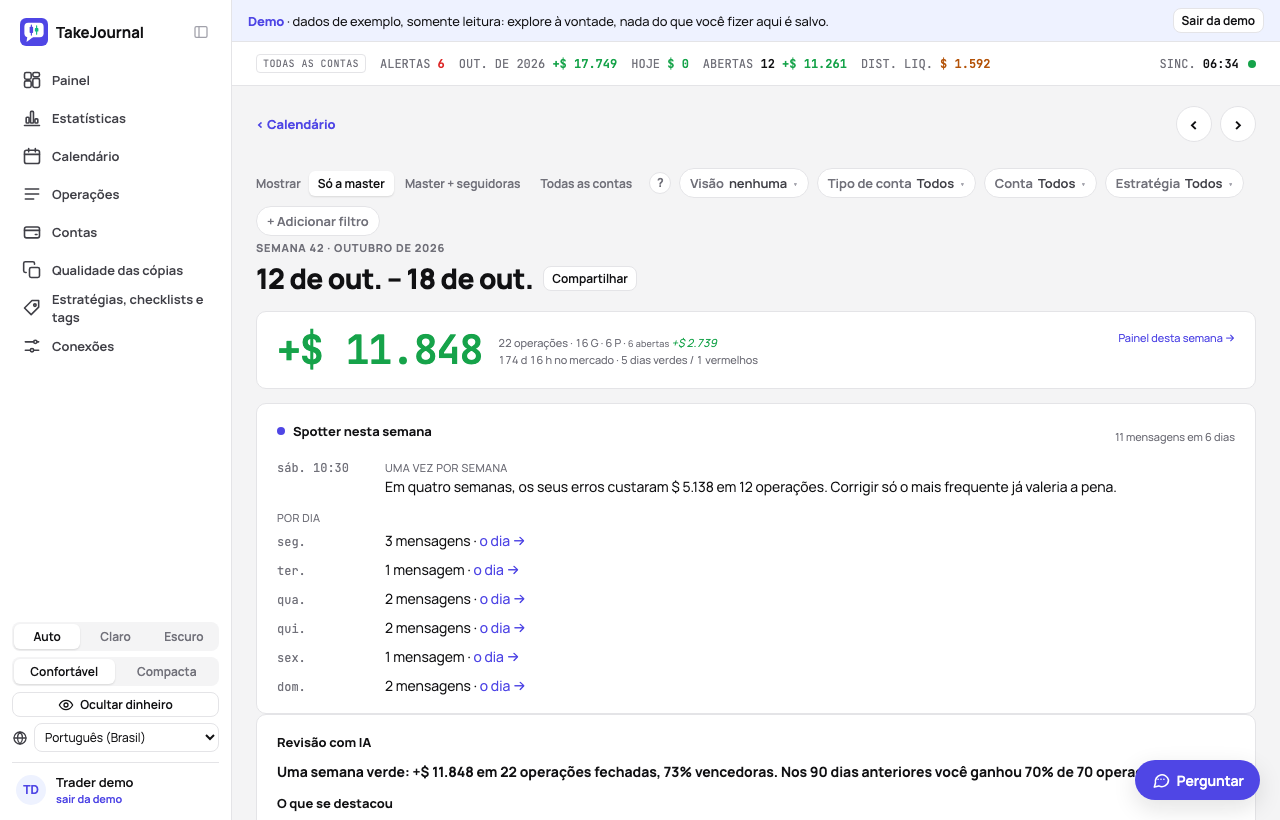Click the 'sair da demo' link under Trader demo
The image size is (1280, 820).
pos(89,799)
